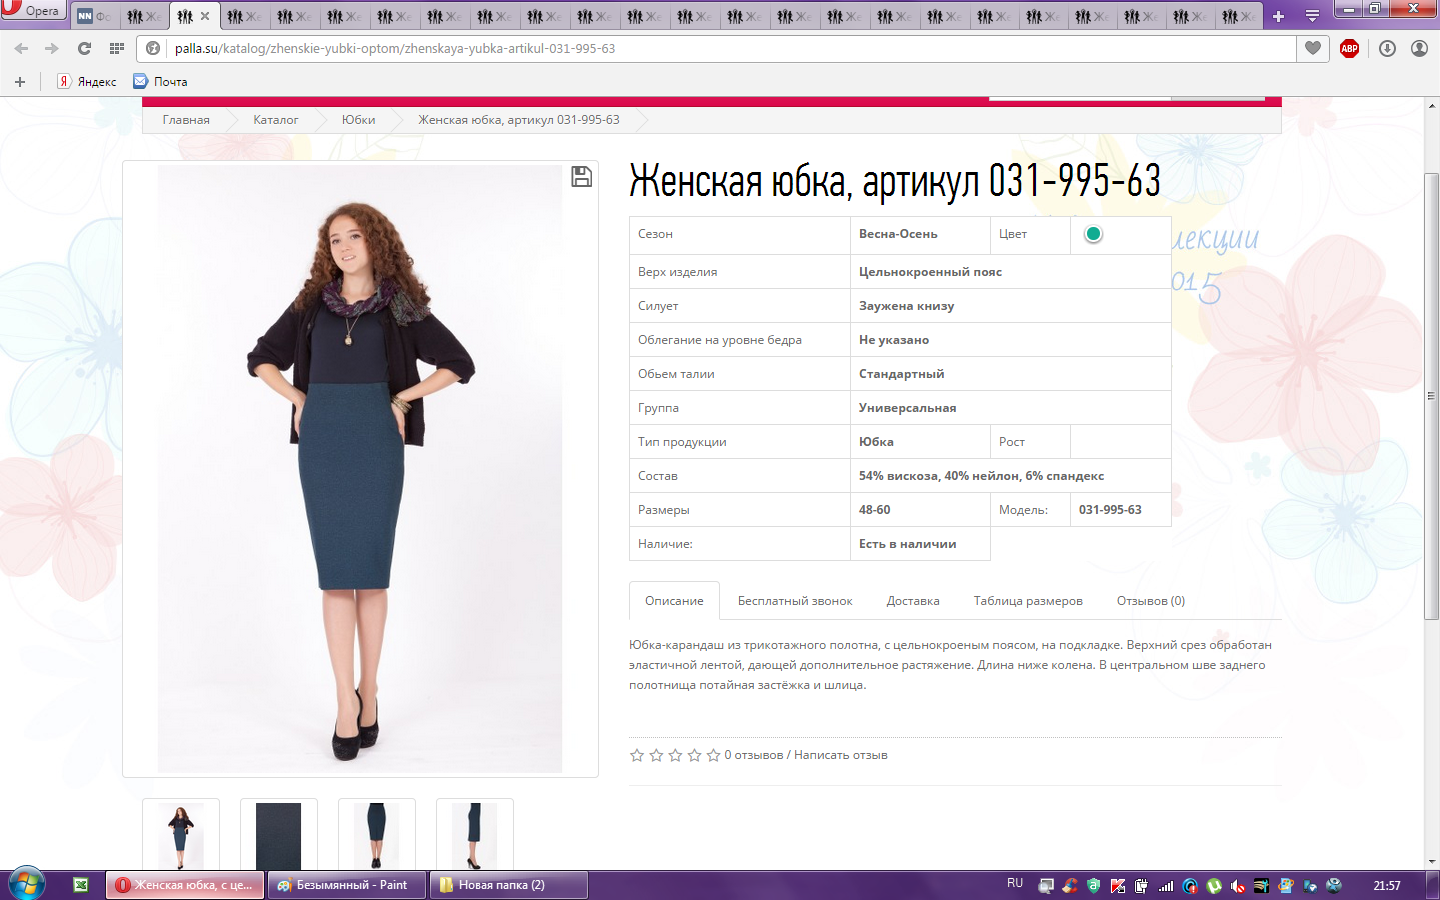Click the add bookmark plus icon
This screenshot has width=1440, height=900.
pos(20,82)
